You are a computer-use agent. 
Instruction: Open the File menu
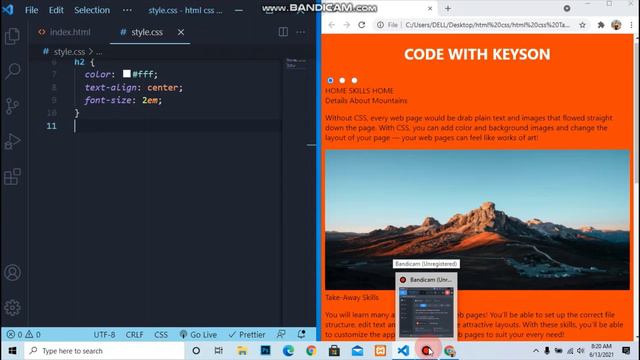click(31, 10)
